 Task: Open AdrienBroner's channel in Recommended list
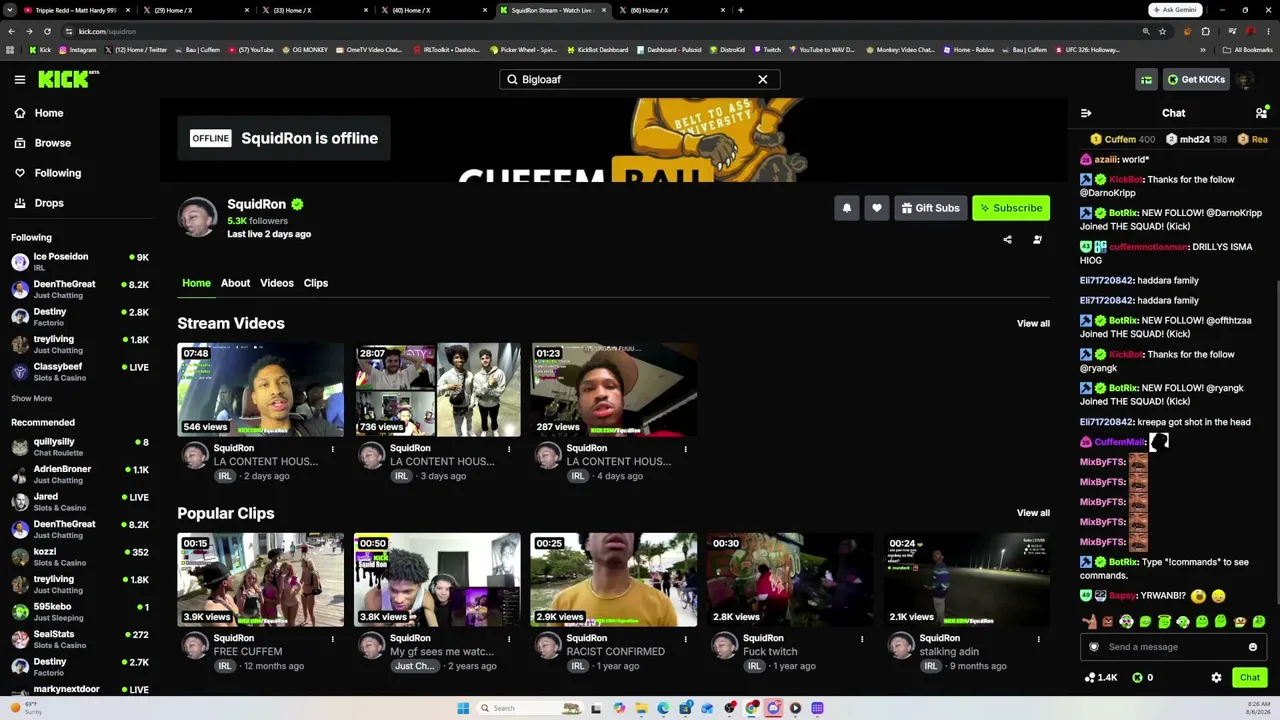(80, 474)
